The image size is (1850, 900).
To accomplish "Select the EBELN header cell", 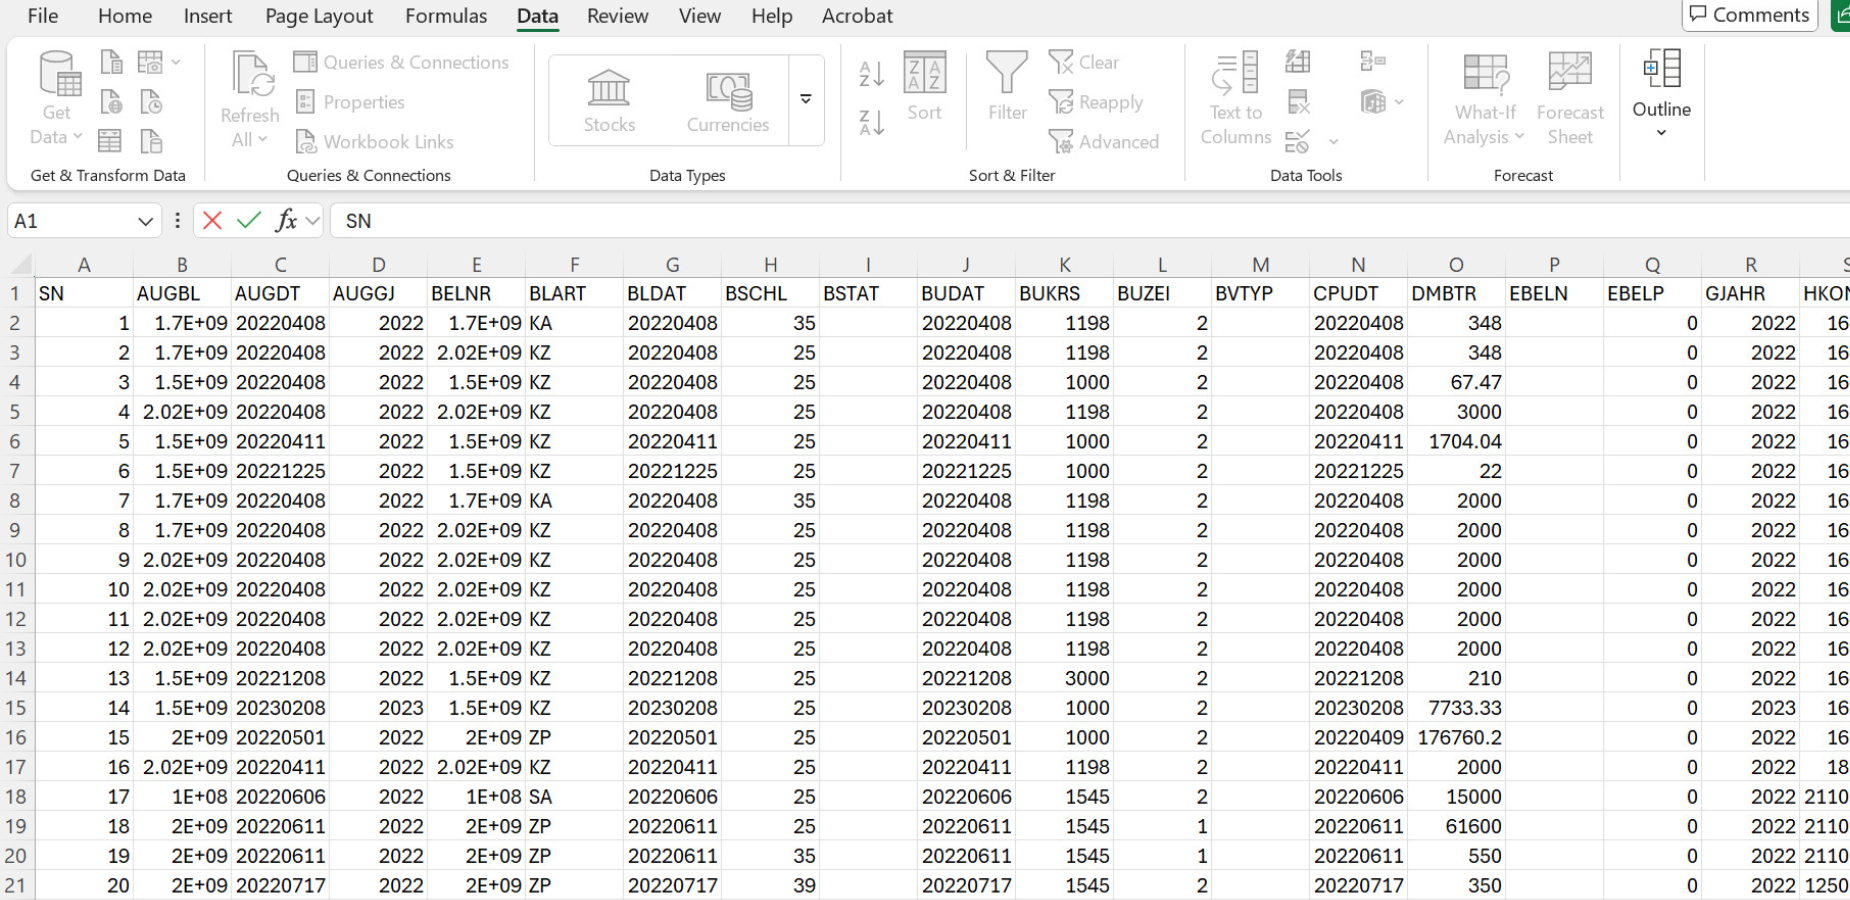I will coord(1554,294).
